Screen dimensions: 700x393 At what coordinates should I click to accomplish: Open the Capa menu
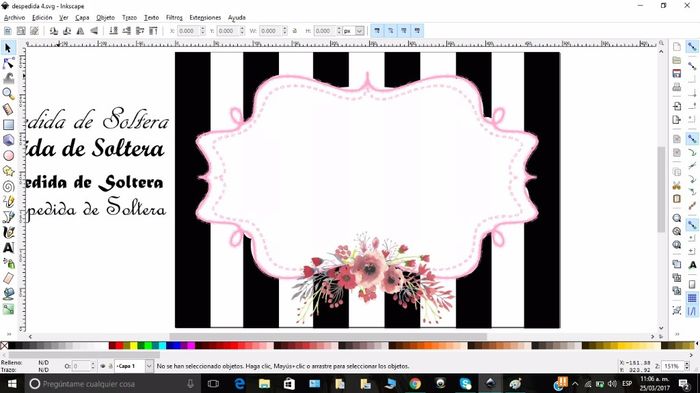(x=82, y=17)
